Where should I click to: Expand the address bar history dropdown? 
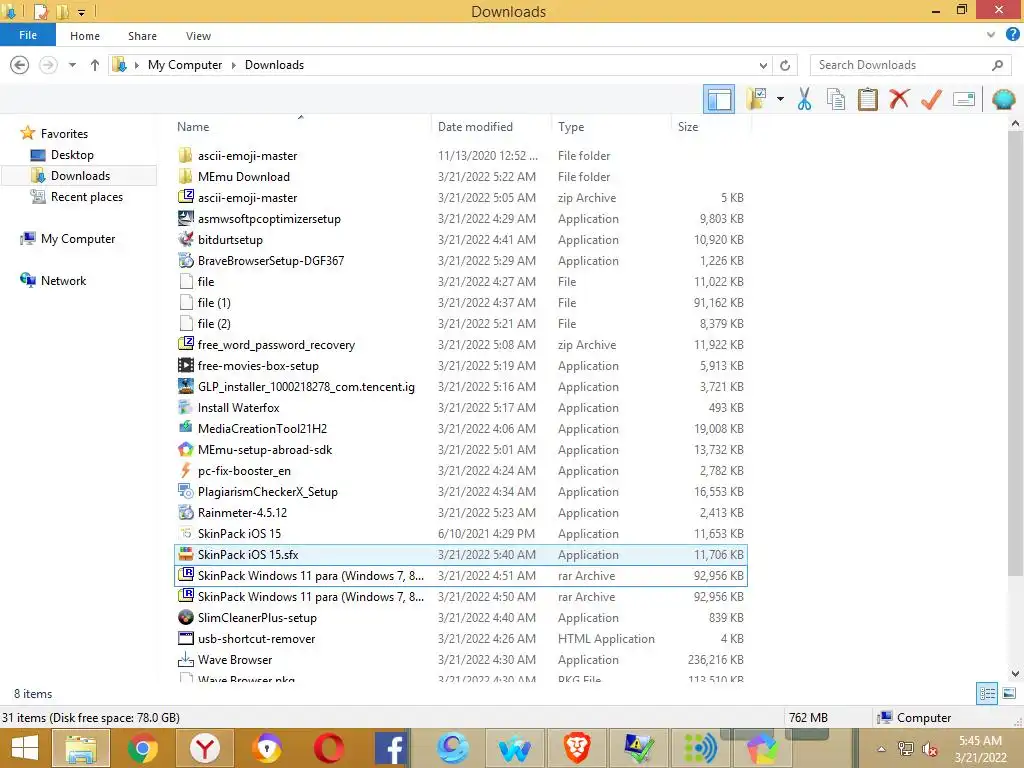tap(763, 65)
